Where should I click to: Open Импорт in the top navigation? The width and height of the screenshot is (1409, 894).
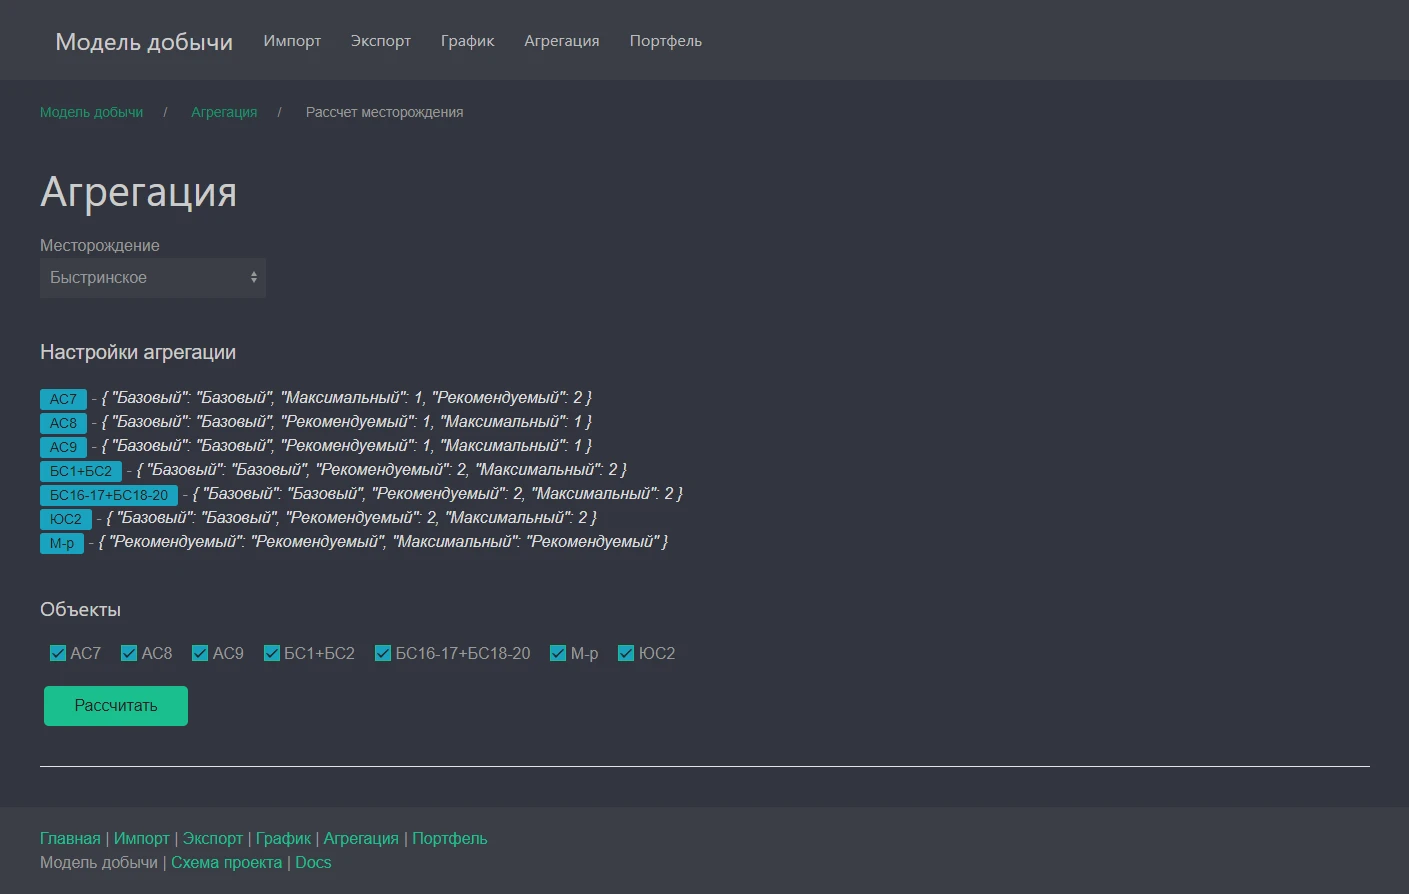pyautogui.click(x=292, y=41)
